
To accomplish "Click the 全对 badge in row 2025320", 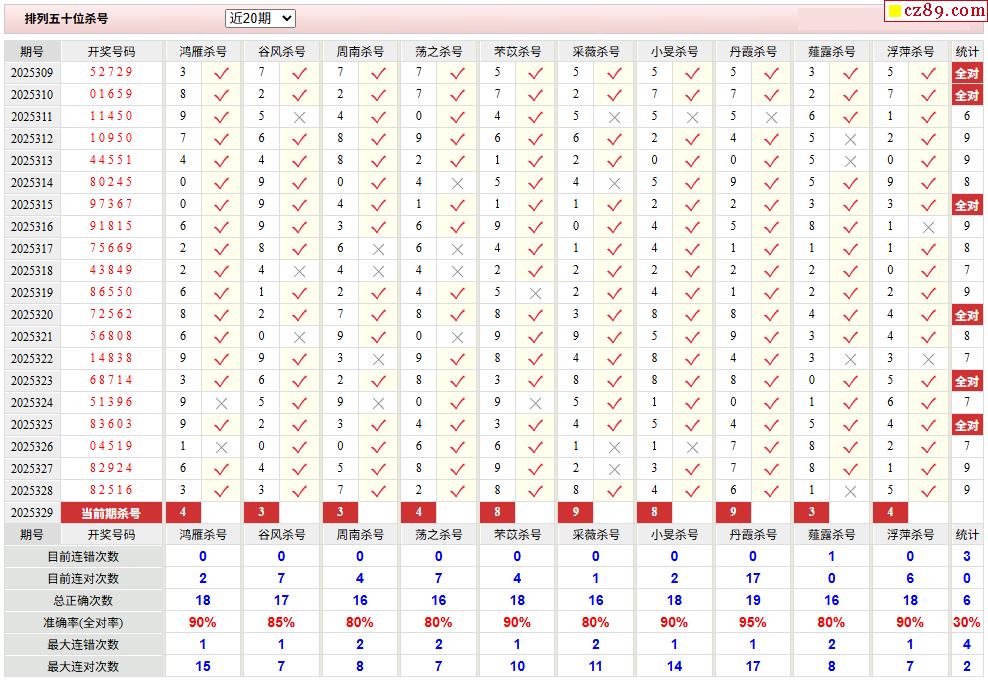I will click(966, 315).
